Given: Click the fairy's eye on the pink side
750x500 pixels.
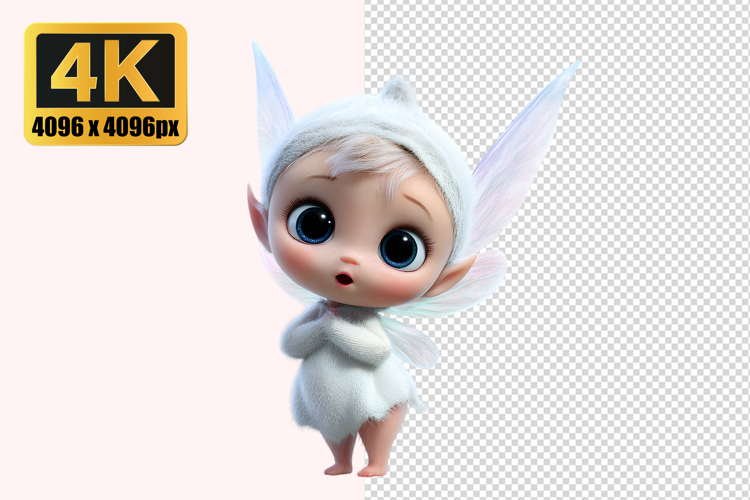Looking at the screenshot, I should [312, 223].
